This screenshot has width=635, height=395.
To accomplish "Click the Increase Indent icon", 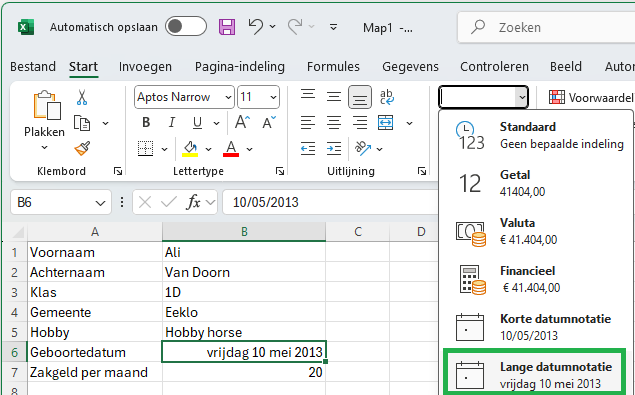I will point(334,149).
